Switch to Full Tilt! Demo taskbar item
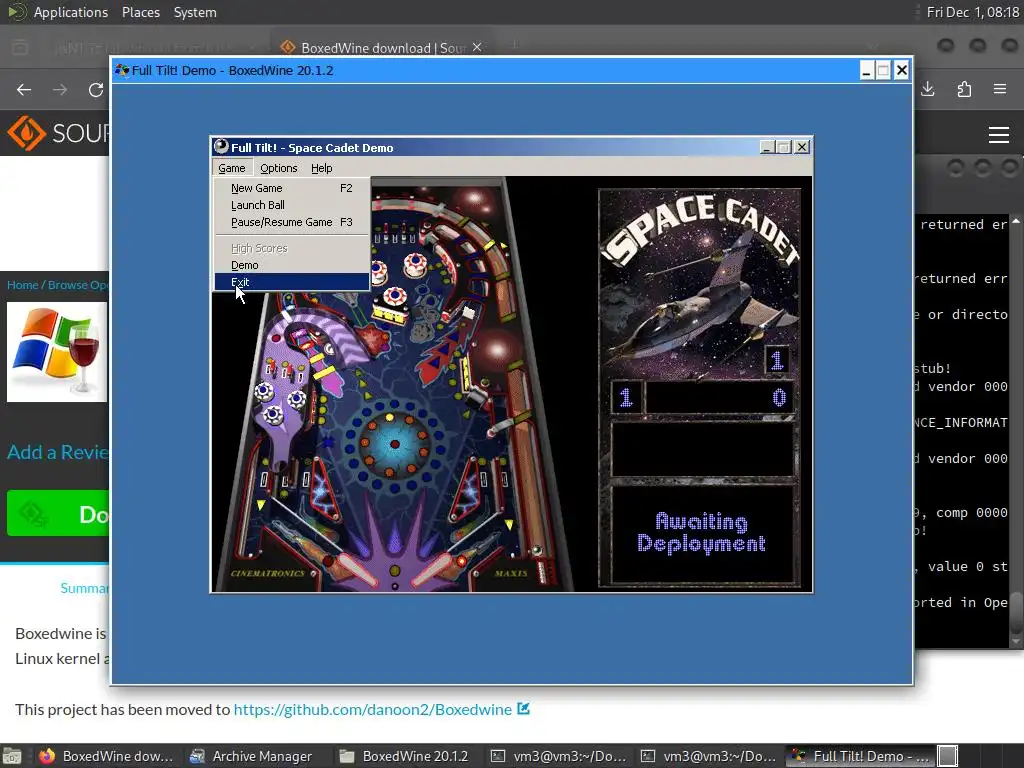Image resolution: width=1024 pixels, height=768 pixels. click(x=859, y=756)
